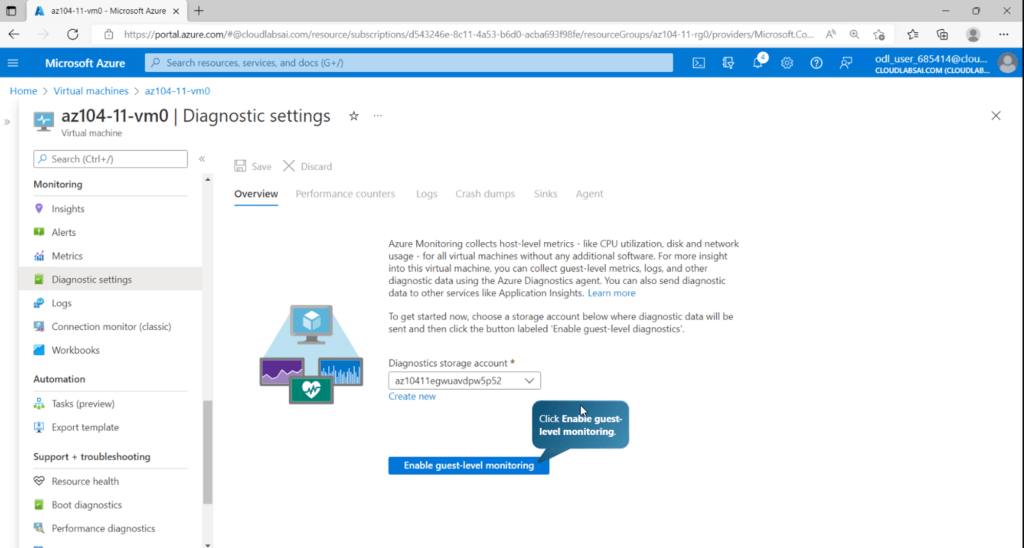Go to Virtual machines breadcrumb

click(91, 91)
